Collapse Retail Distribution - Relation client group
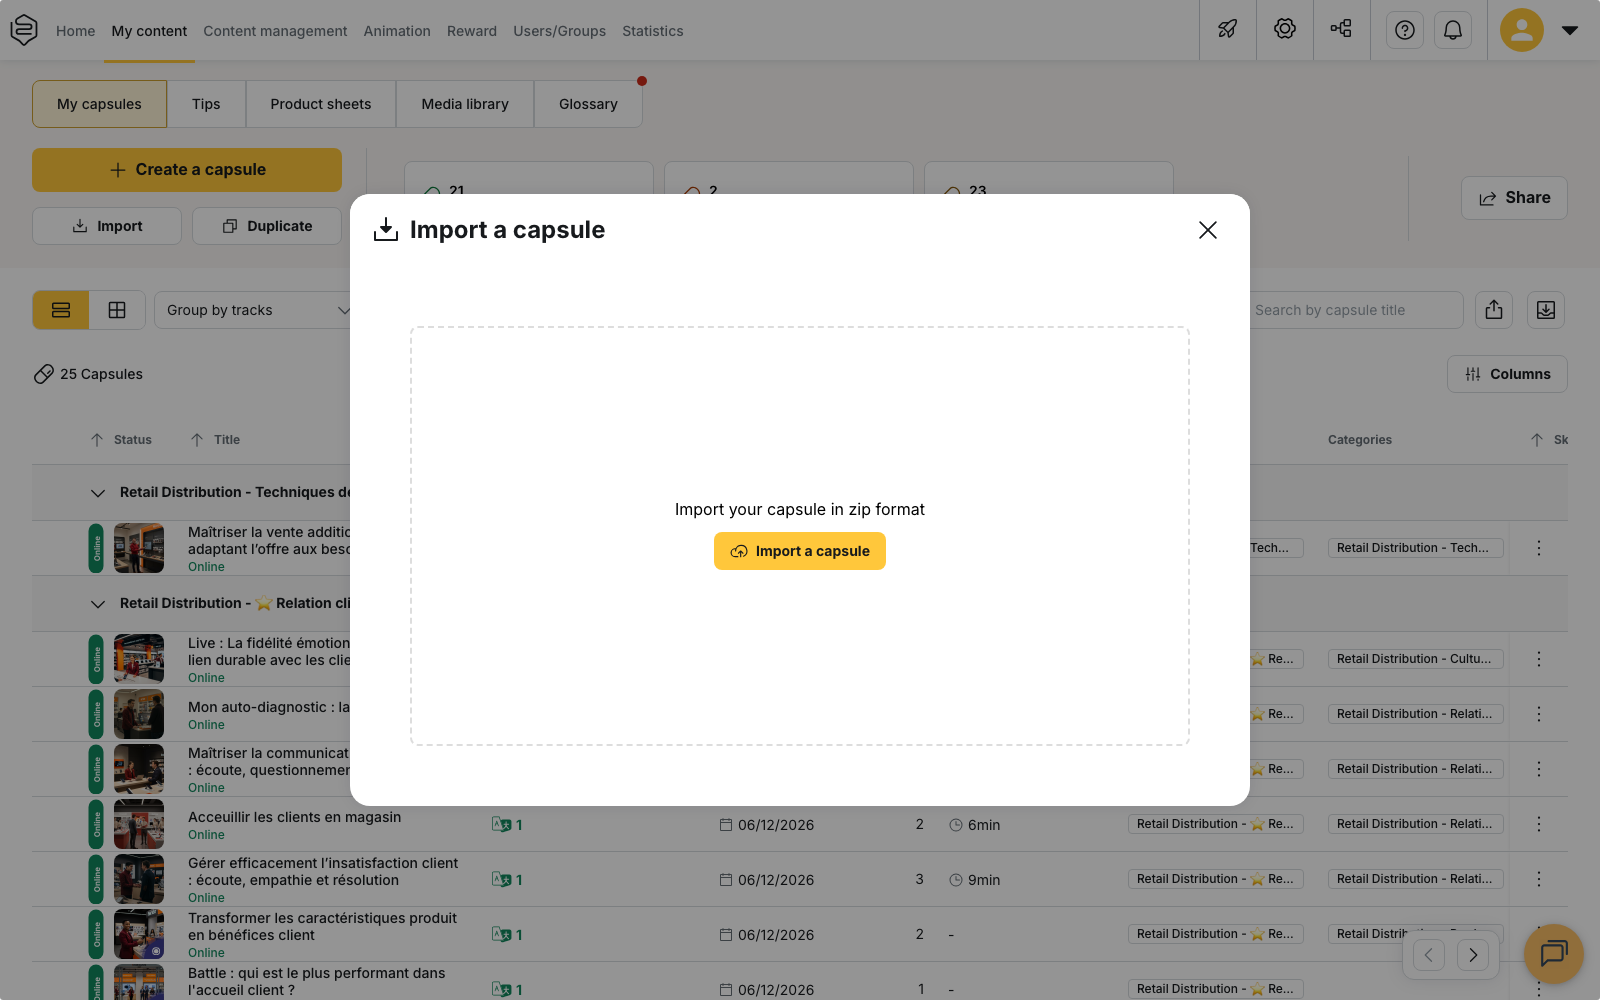 coord(97,604)
